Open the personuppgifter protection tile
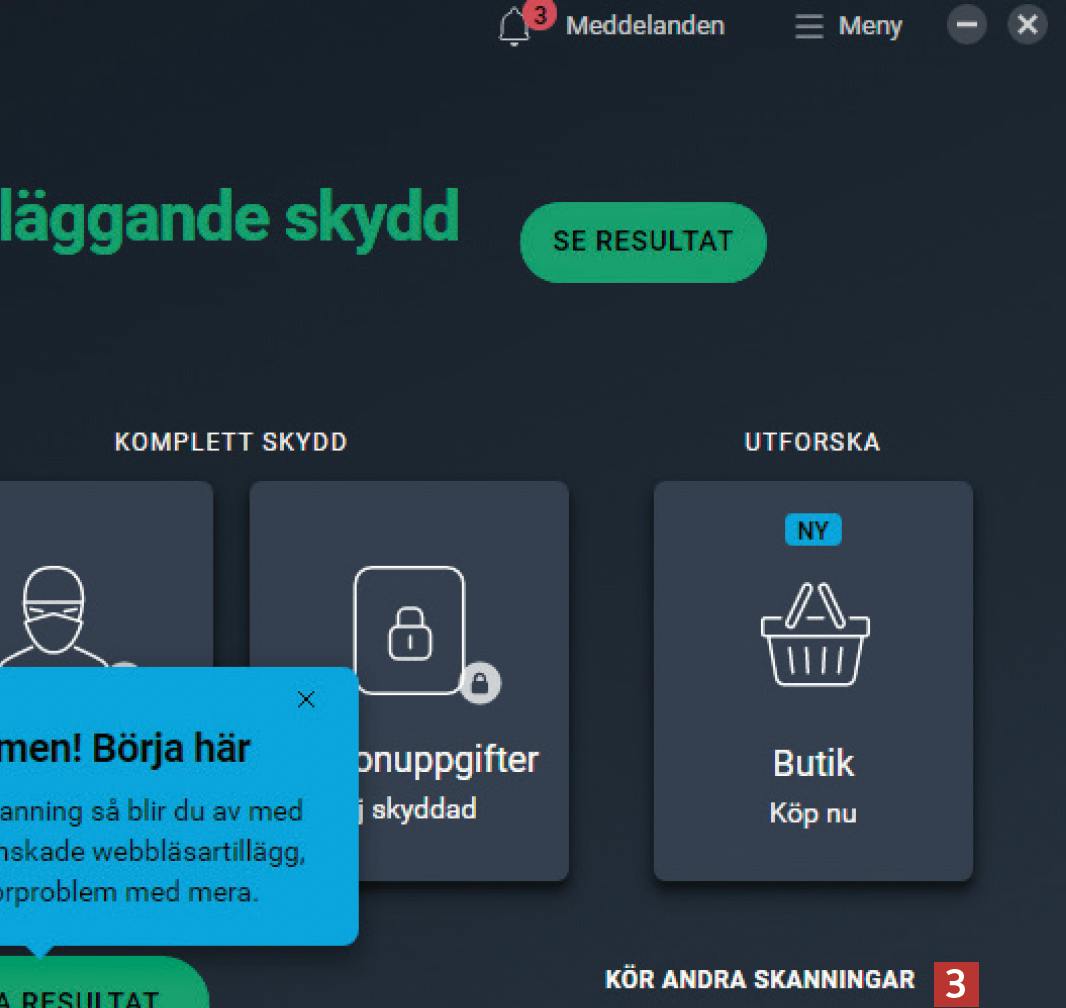The image size is (1066, 1008). [409, 681]
